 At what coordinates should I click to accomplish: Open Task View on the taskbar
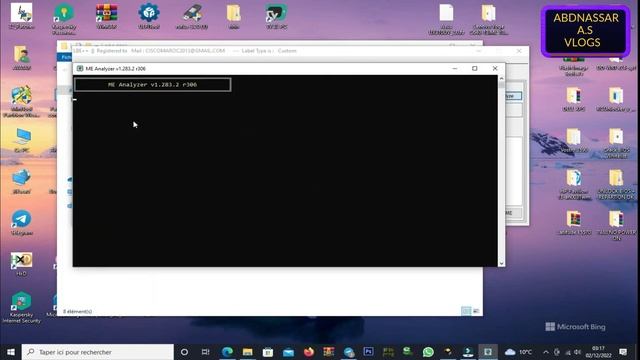click(x=205, y=352)
